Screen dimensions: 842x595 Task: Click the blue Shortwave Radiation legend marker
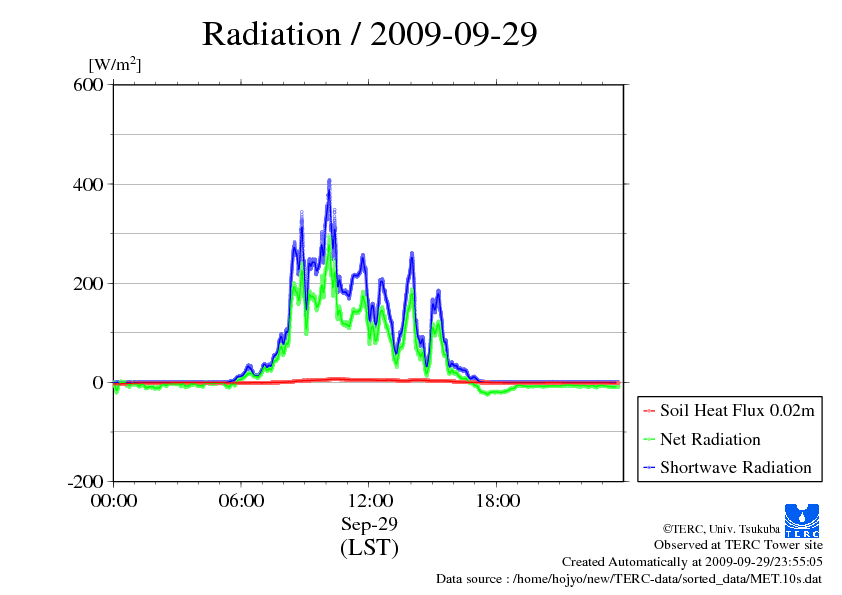point(649,468)
